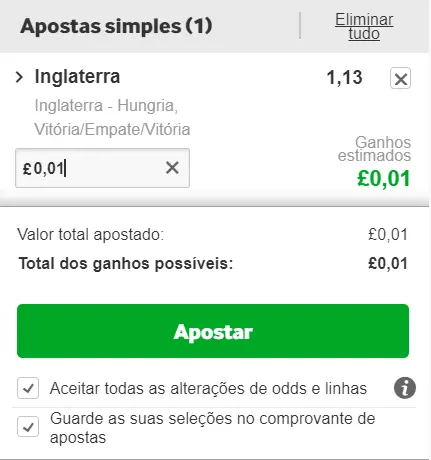Click the 'Guarde as suas seleções' label text
431x460 pixels.
[213, 428]
